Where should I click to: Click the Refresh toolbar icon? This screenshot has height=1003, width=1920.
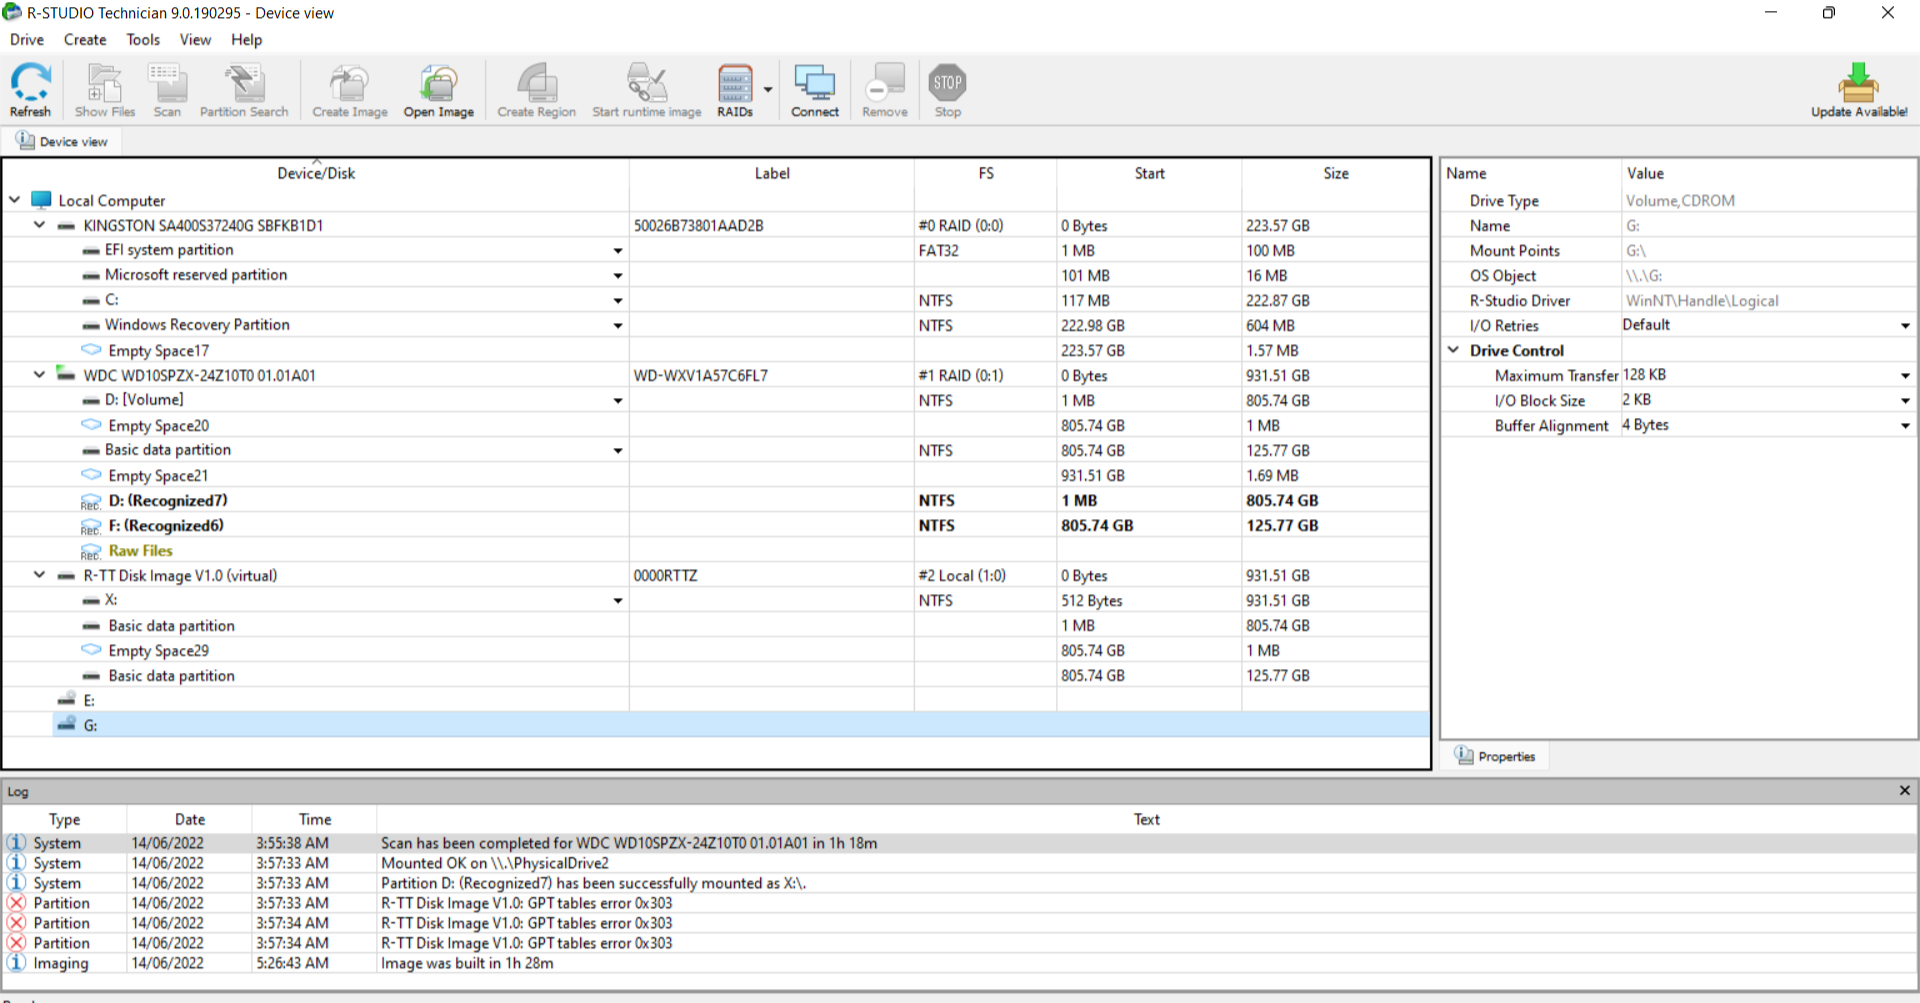click(x=31, y=90)
